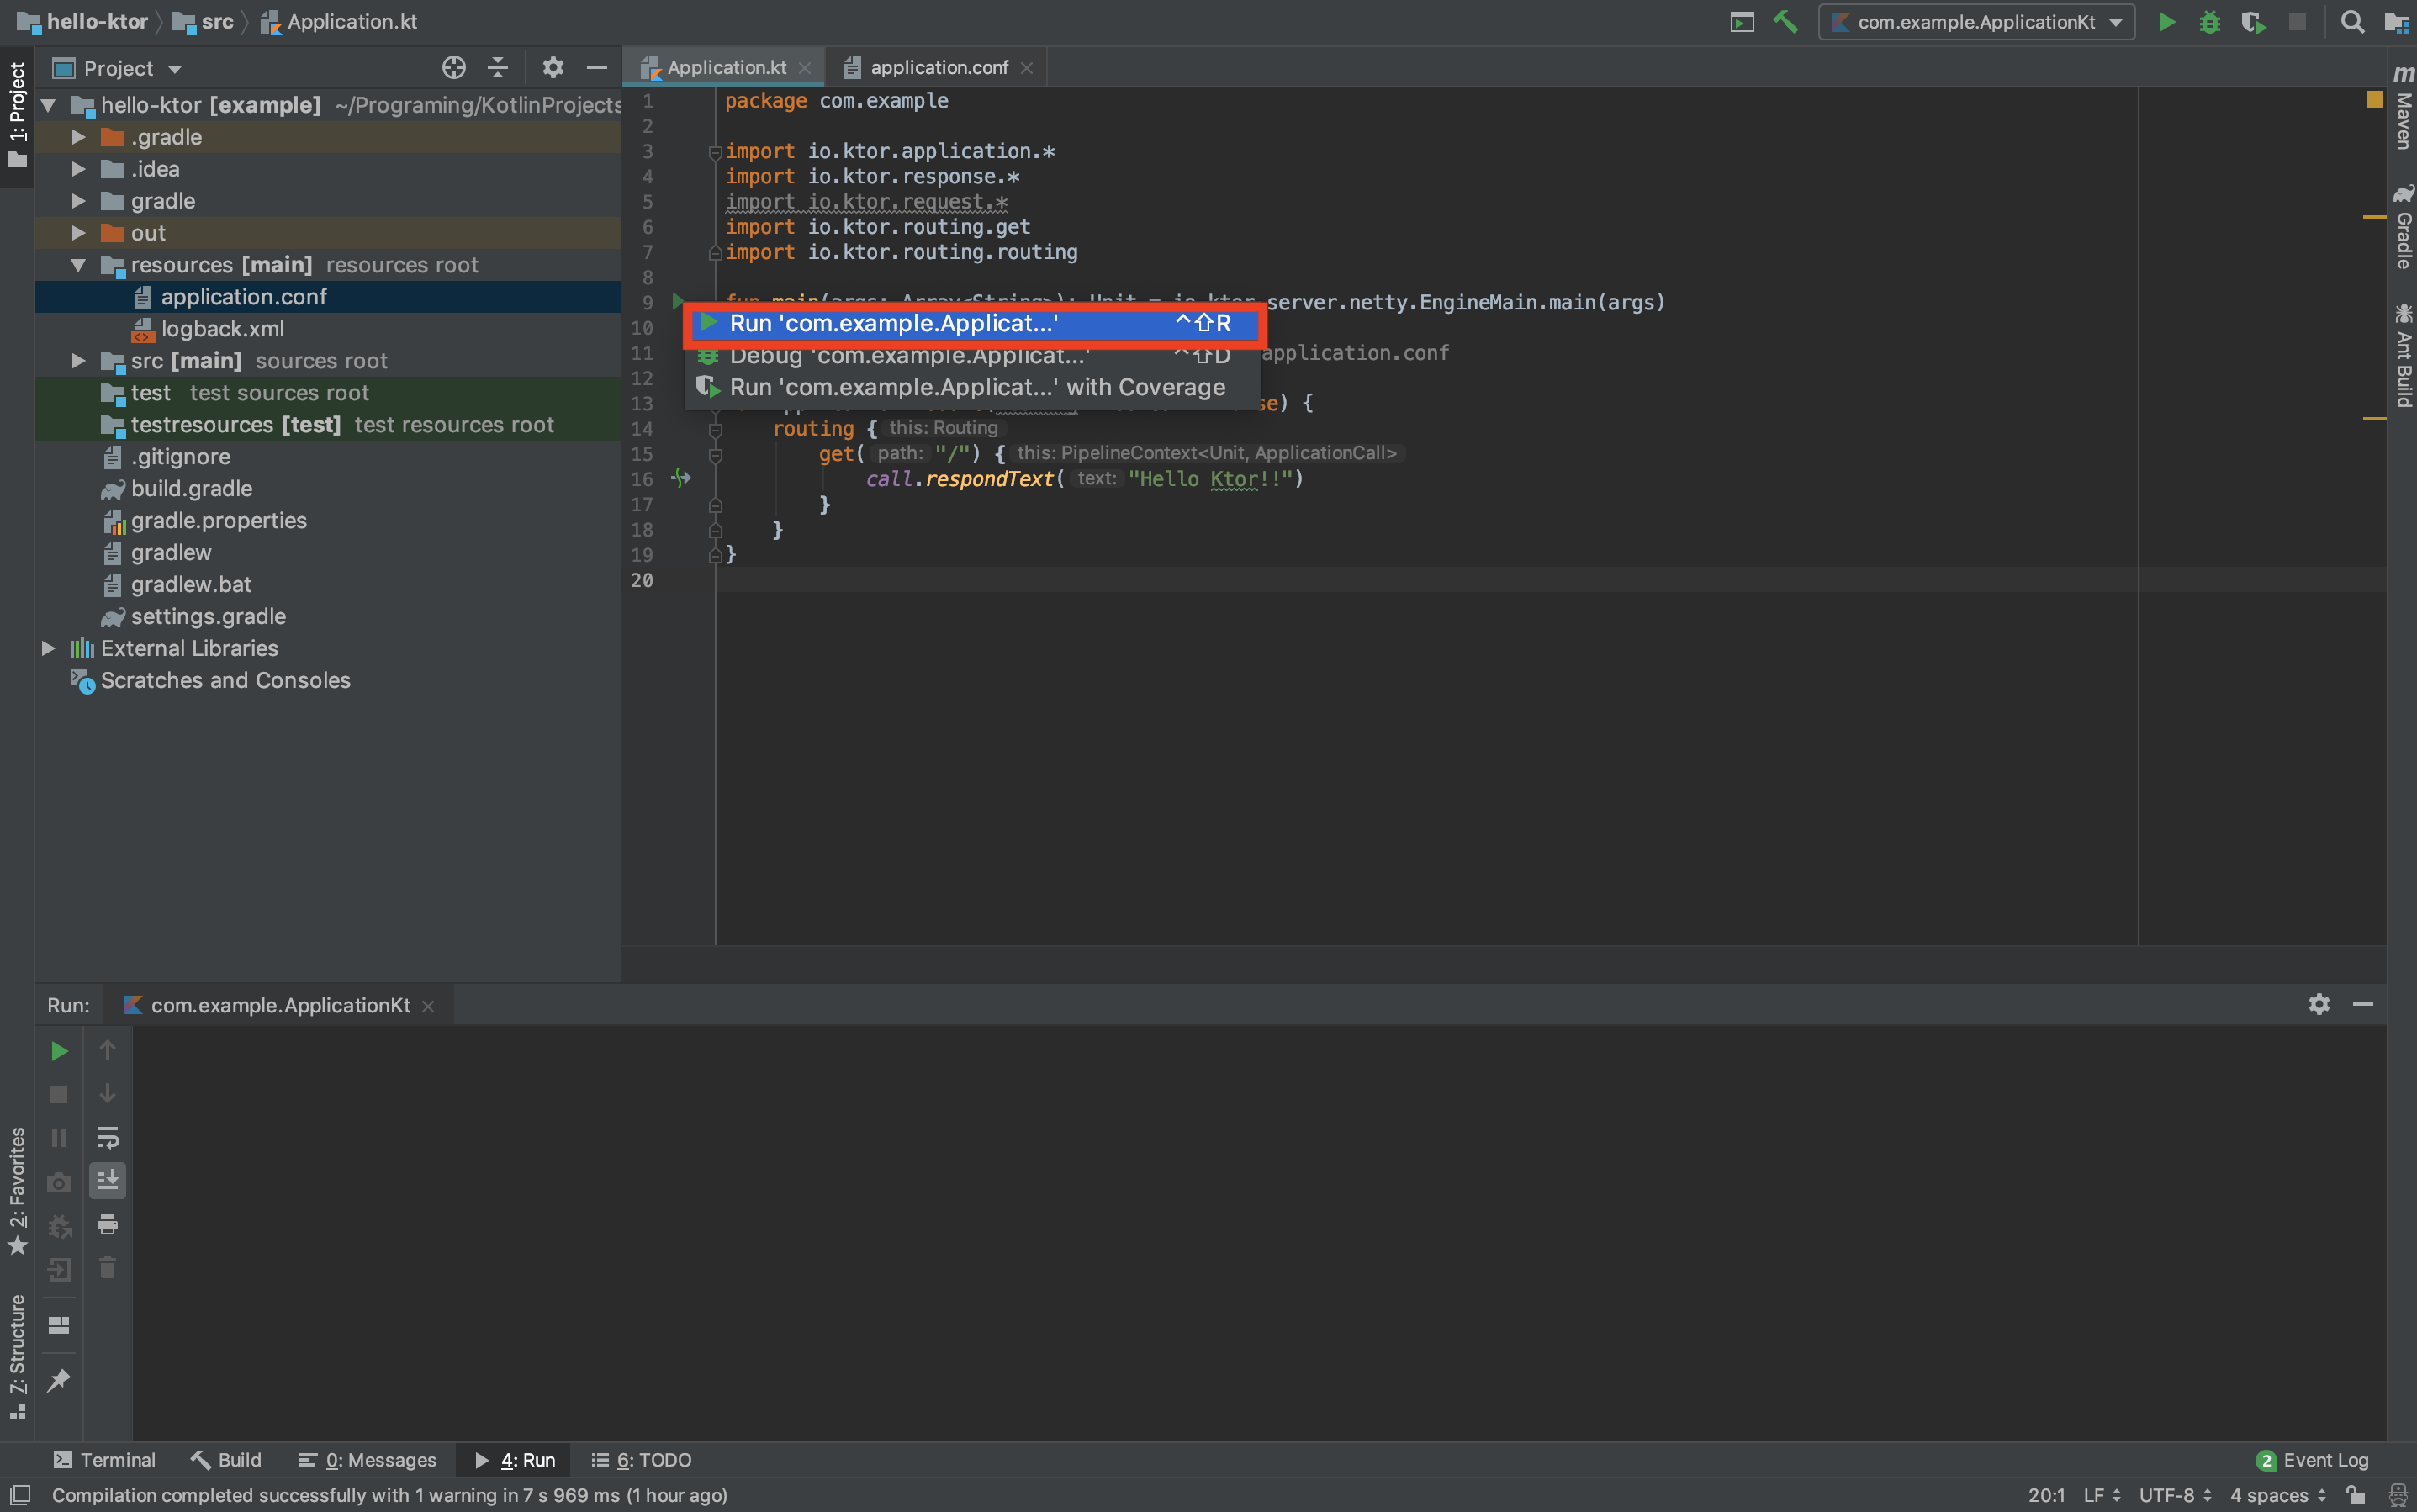Rerun application with green play in Run panel
Screen dimensions: 2417x1512
click(x=59, y=1051)
